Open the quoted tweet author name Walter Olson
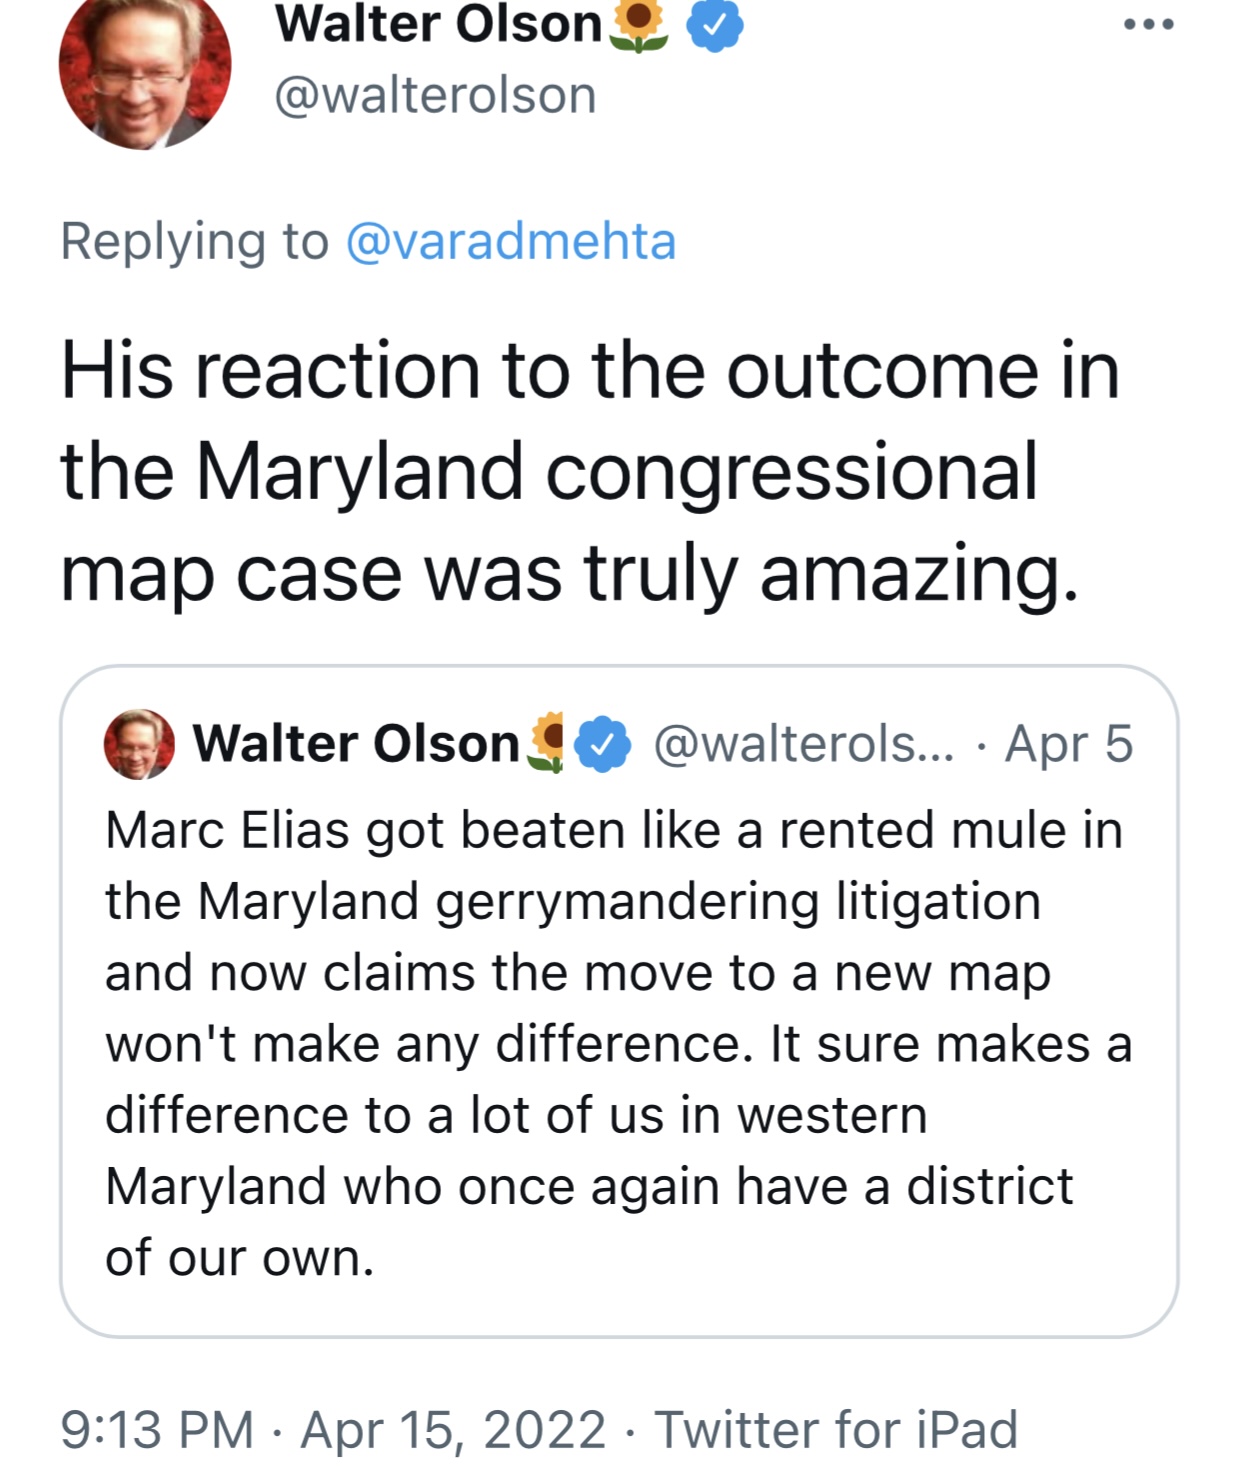The width and height of the screenshot is (1241, 1477). (356, 744)
